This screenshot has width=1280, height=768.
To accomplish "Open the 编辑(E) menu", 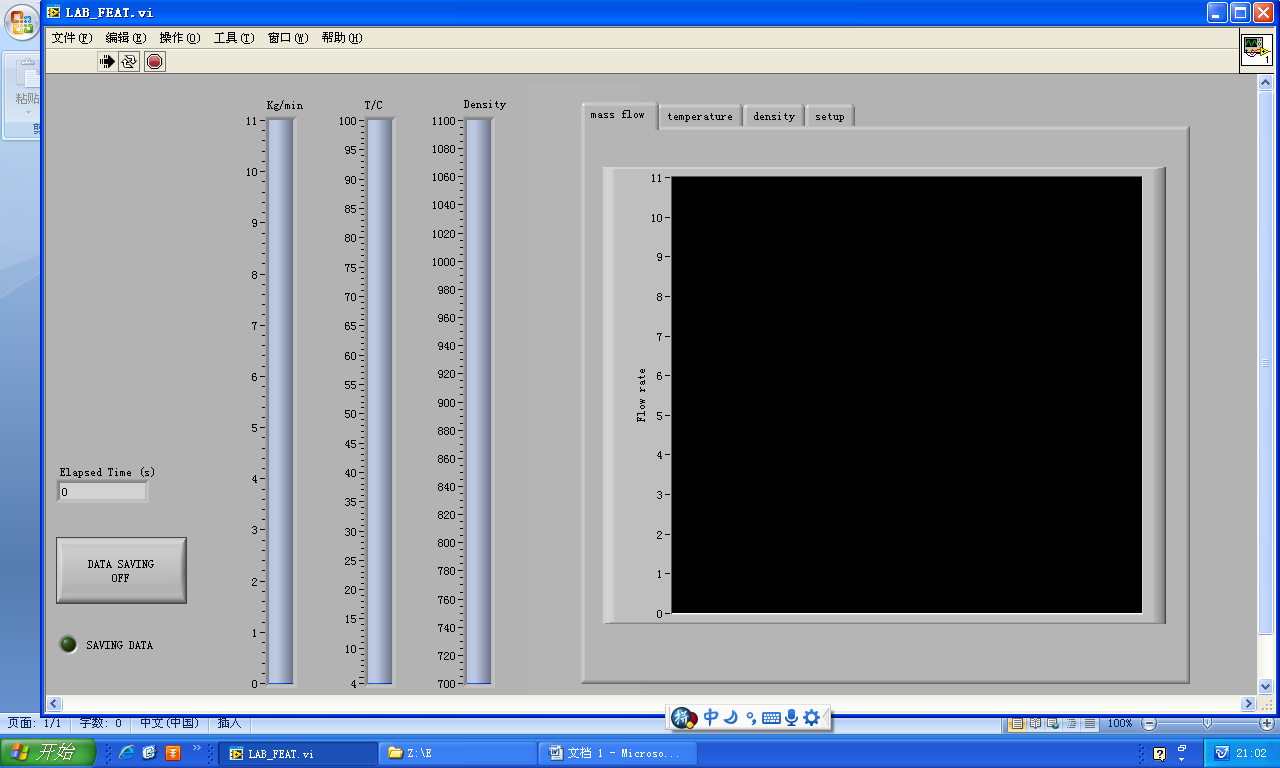I will click(x=125, y=38).
